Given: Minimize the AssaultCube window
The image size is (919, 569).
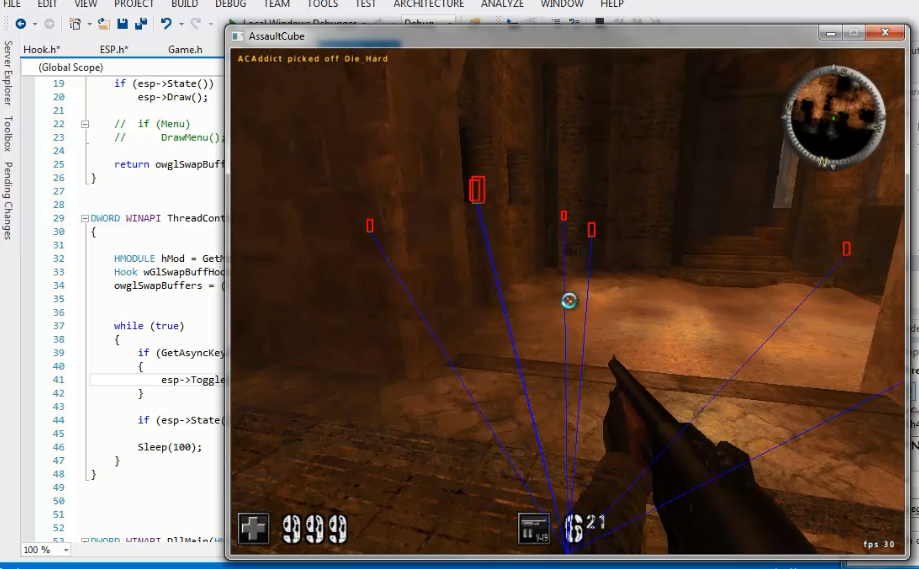Looking at the screenshot, I should tap(830, 33).
